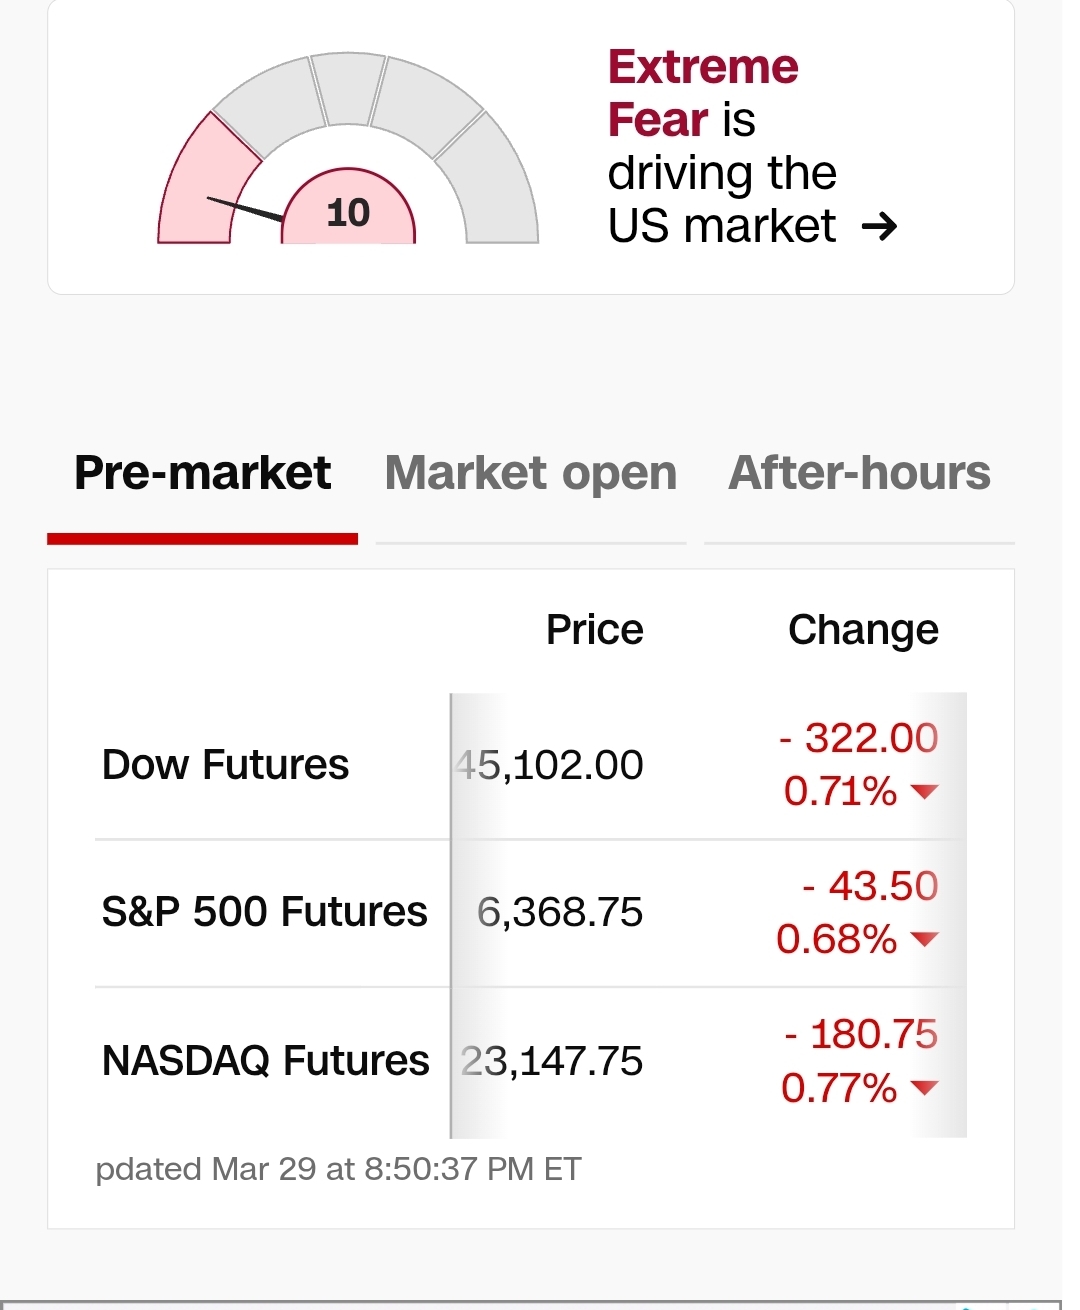Click NASDAQ Futures red down triangle
Image resolution: width=1080 pixels, height=1310 pixels.
point(925,1087)
